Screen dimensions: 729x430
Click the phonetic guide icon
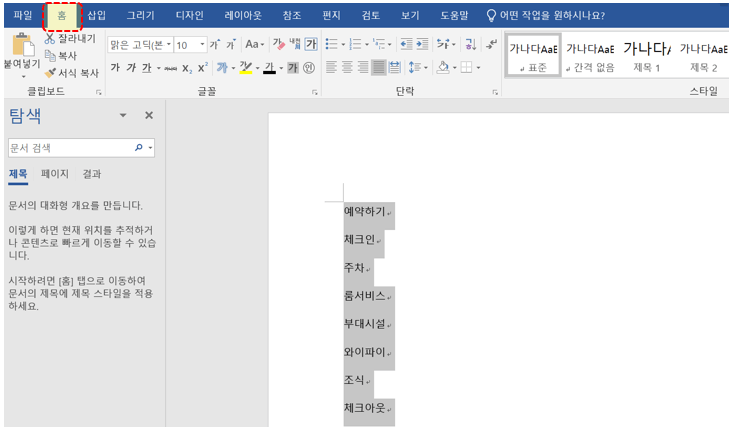295,44
